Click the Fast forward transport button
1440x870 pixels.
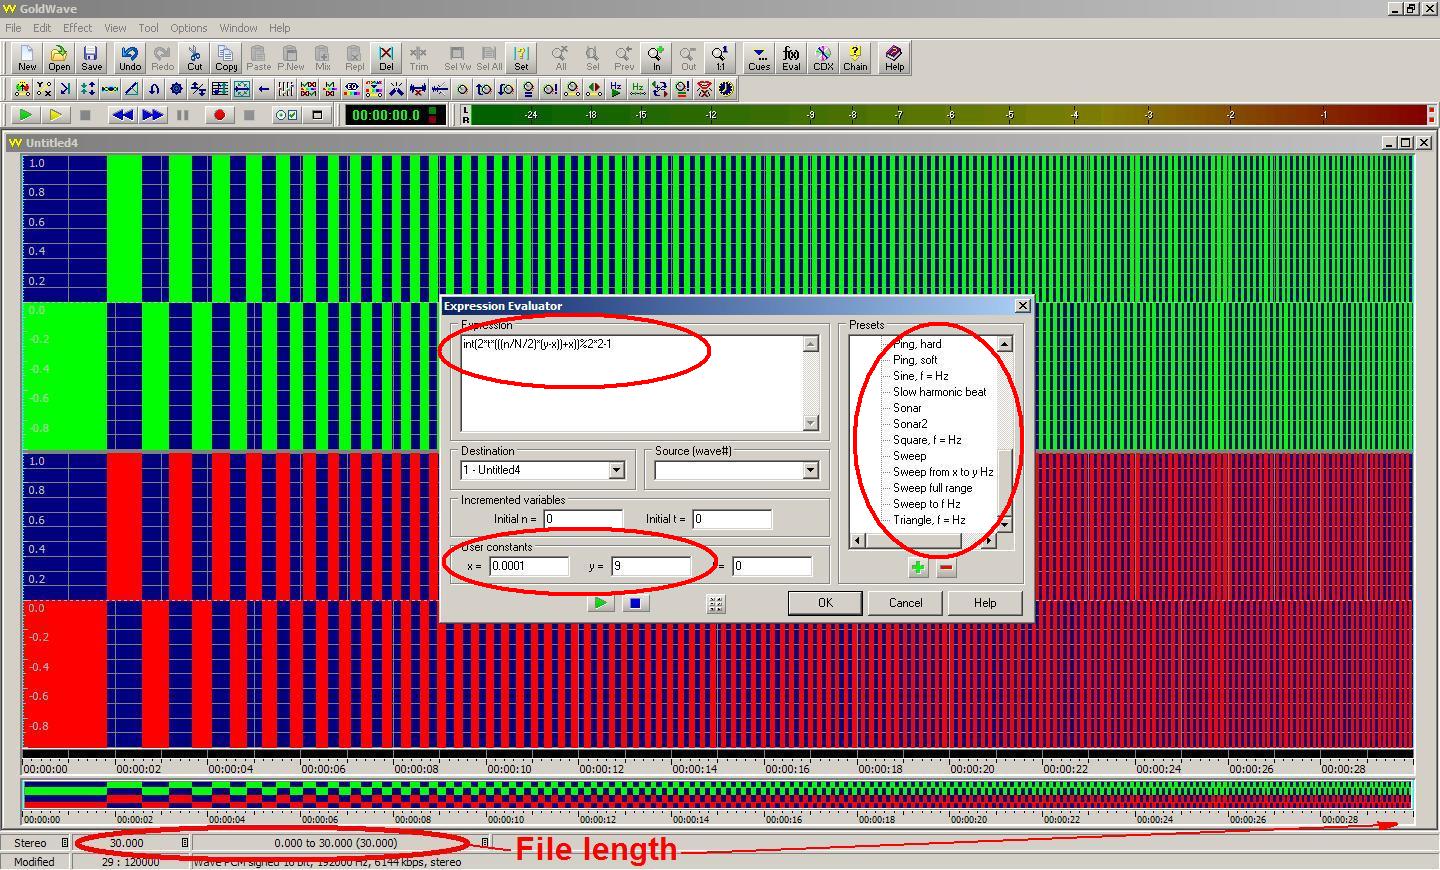click(x=152, y=115)
